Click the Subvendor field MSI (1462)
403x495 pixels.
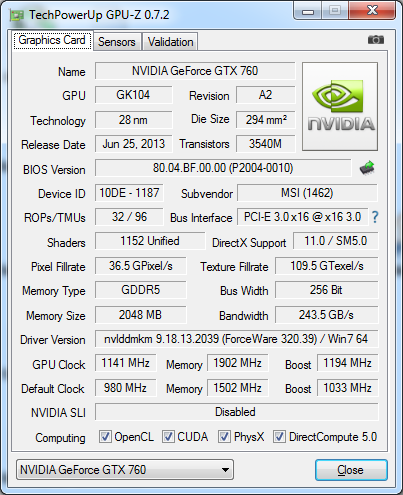pos(307,193)
